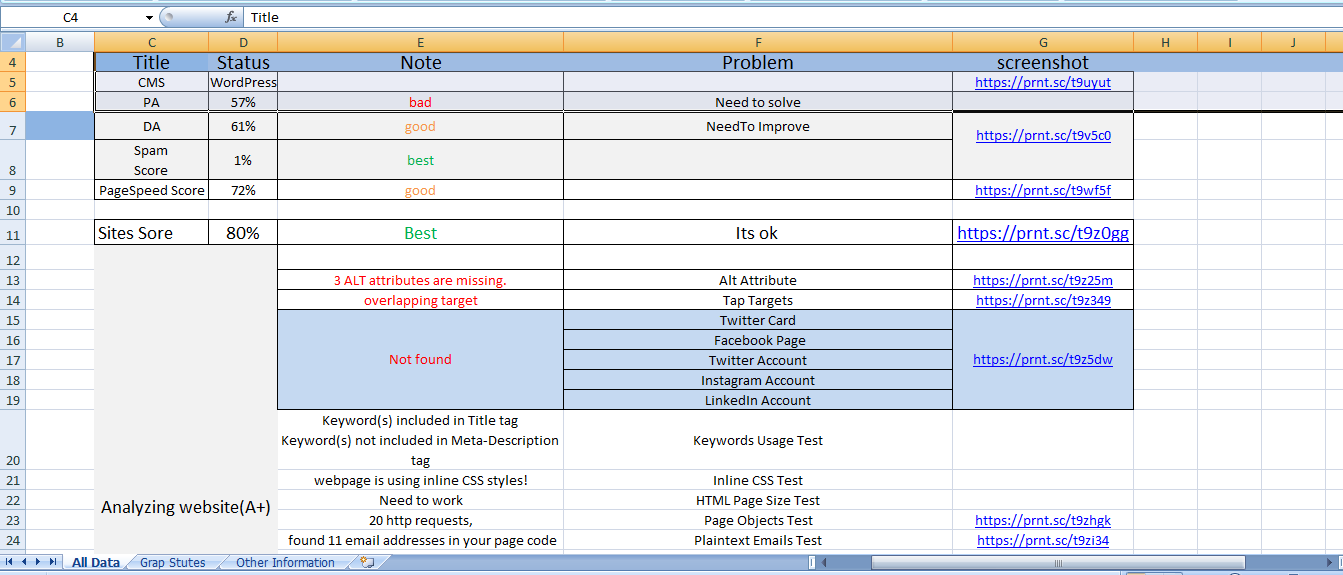Select the Spam Score cell
The height and width of the screenshot is (575, 1343).
(151, 160)
